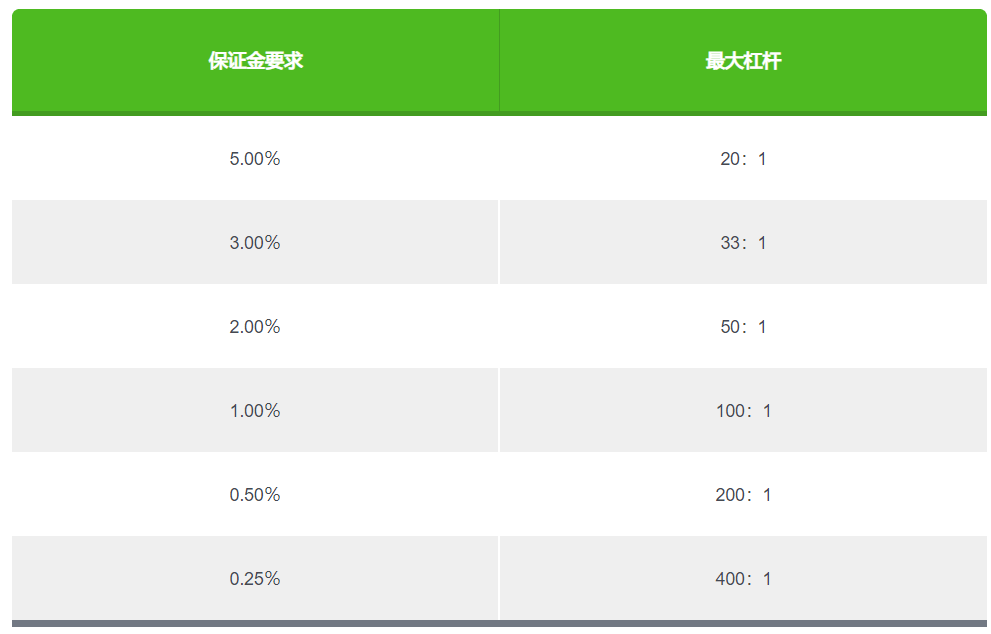Click the 保证金要求 column header
The image size is (991, 634).
[255, 61]
